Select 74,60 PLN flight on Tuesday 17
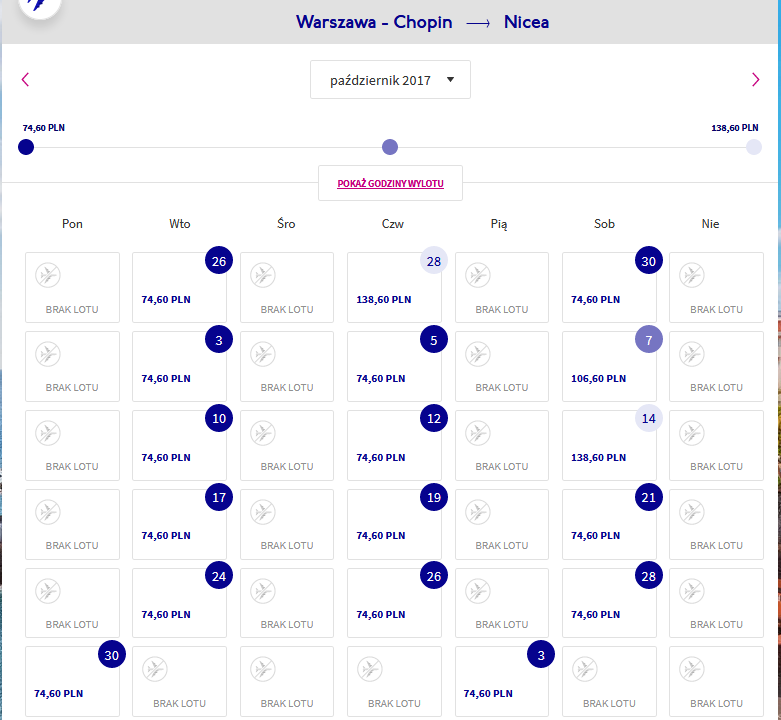781x720 pixels. (x=179, y=524)
